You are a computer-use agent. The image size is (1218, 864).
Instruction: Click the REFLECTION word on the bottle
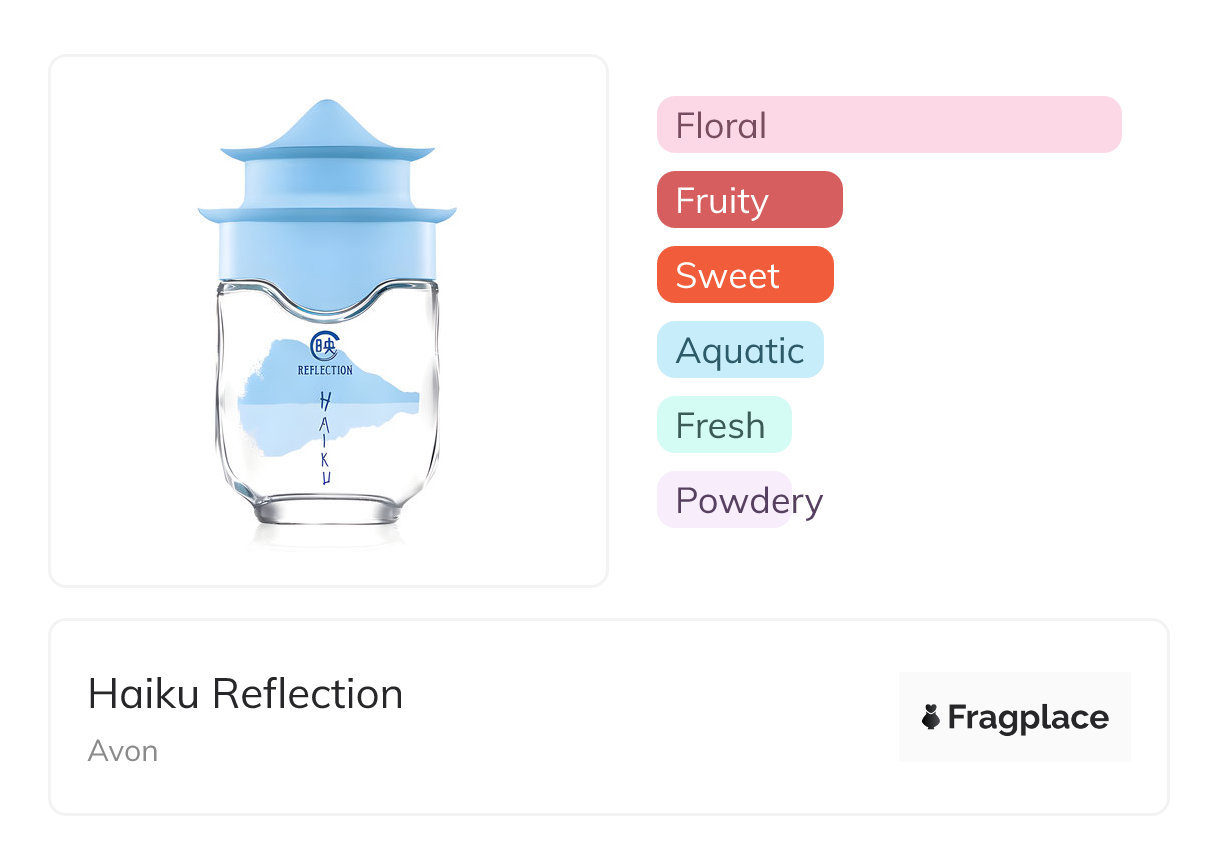[325, 370]
